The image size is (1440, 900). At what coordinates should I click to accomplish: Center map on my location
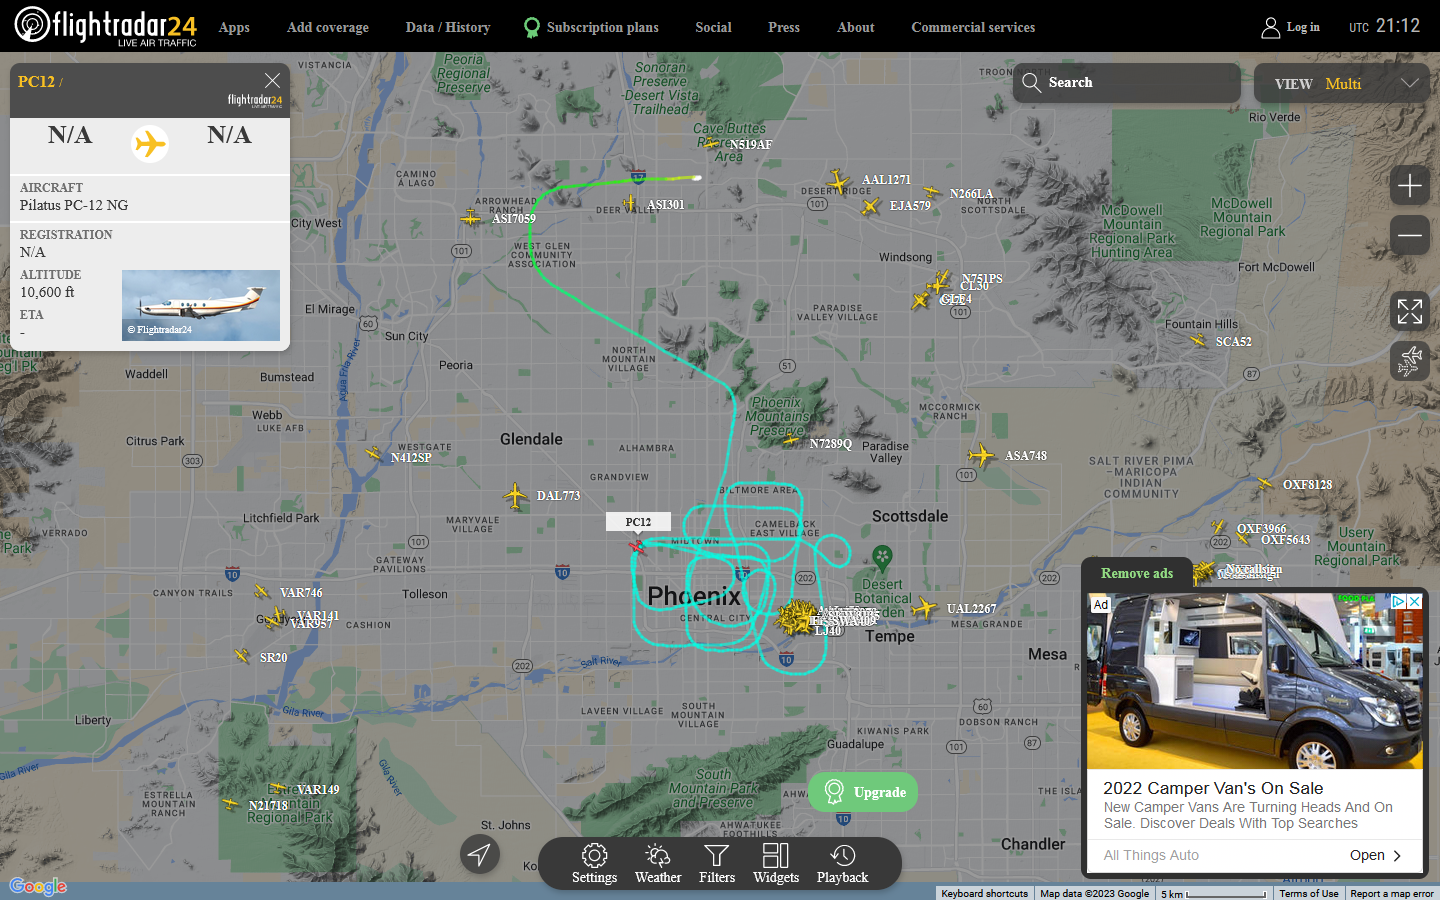point(480,854)
